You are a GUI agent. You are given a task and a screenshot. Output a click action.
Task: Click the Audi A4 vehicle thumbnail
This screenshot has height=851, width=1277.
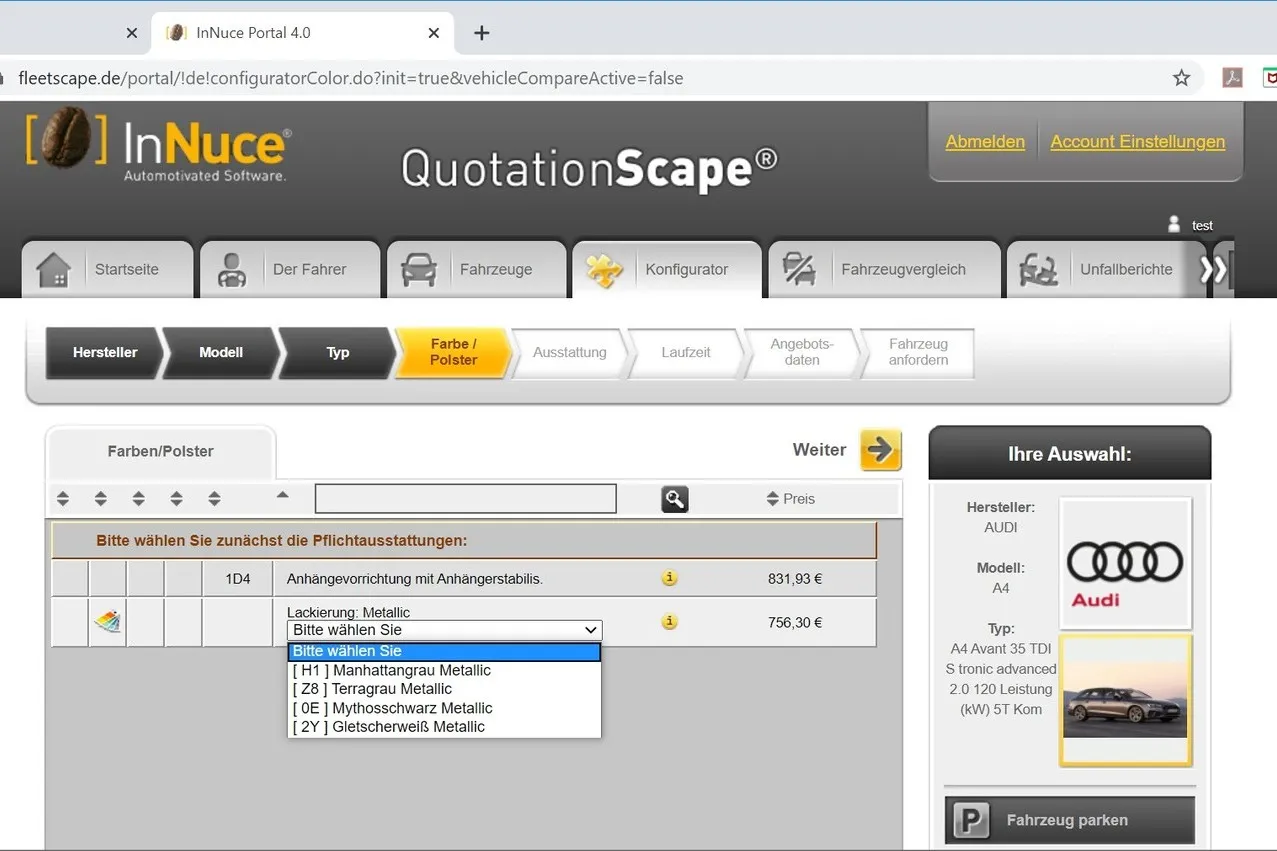[1125, 700]
